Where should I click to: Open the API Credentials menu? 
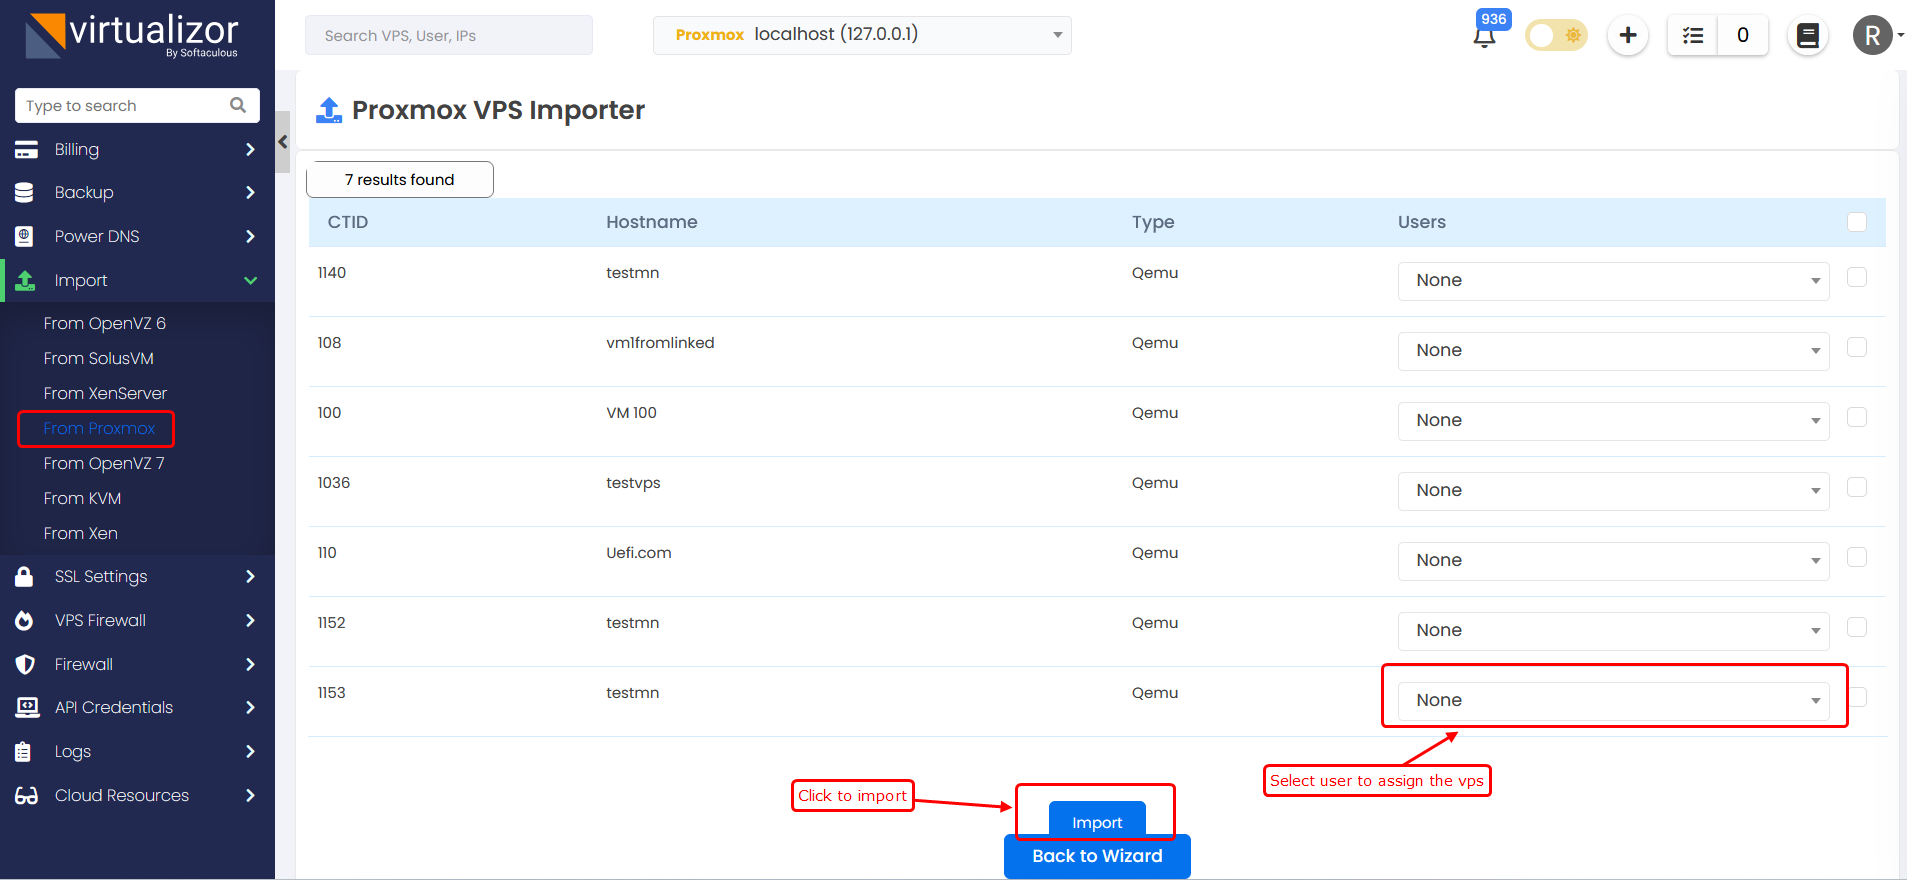pyautogui.click(x=137, y=707)
